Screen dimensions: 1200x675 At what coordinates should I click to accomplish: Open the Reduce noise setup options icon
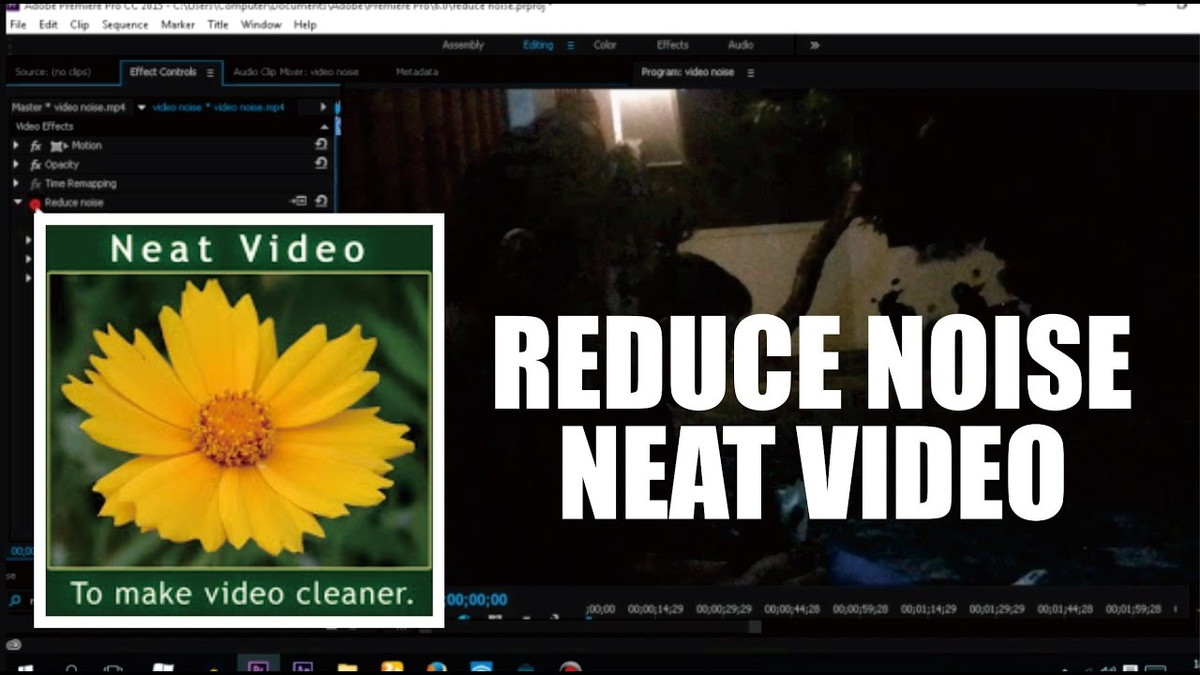[x=299, y=201]
